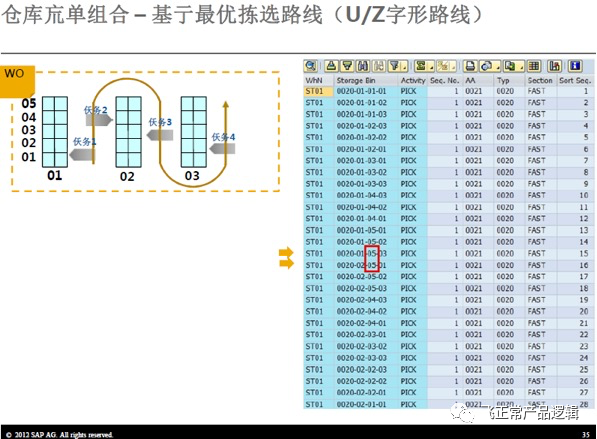Open the Set Filter funnel menu

(397, 66)
